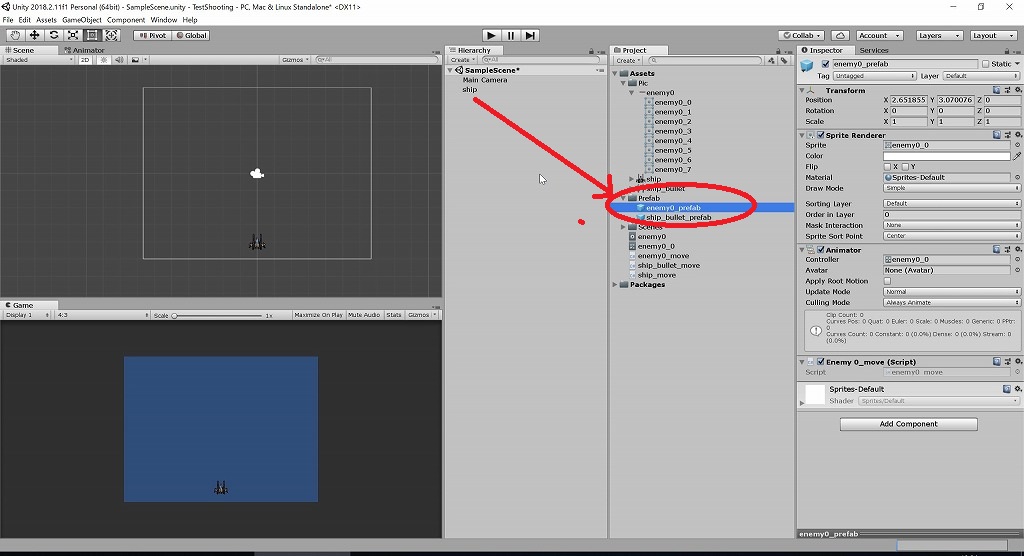Select the Rect Transform tool
This screenshot has height=556, width=1024.
[x=92, y=35]
